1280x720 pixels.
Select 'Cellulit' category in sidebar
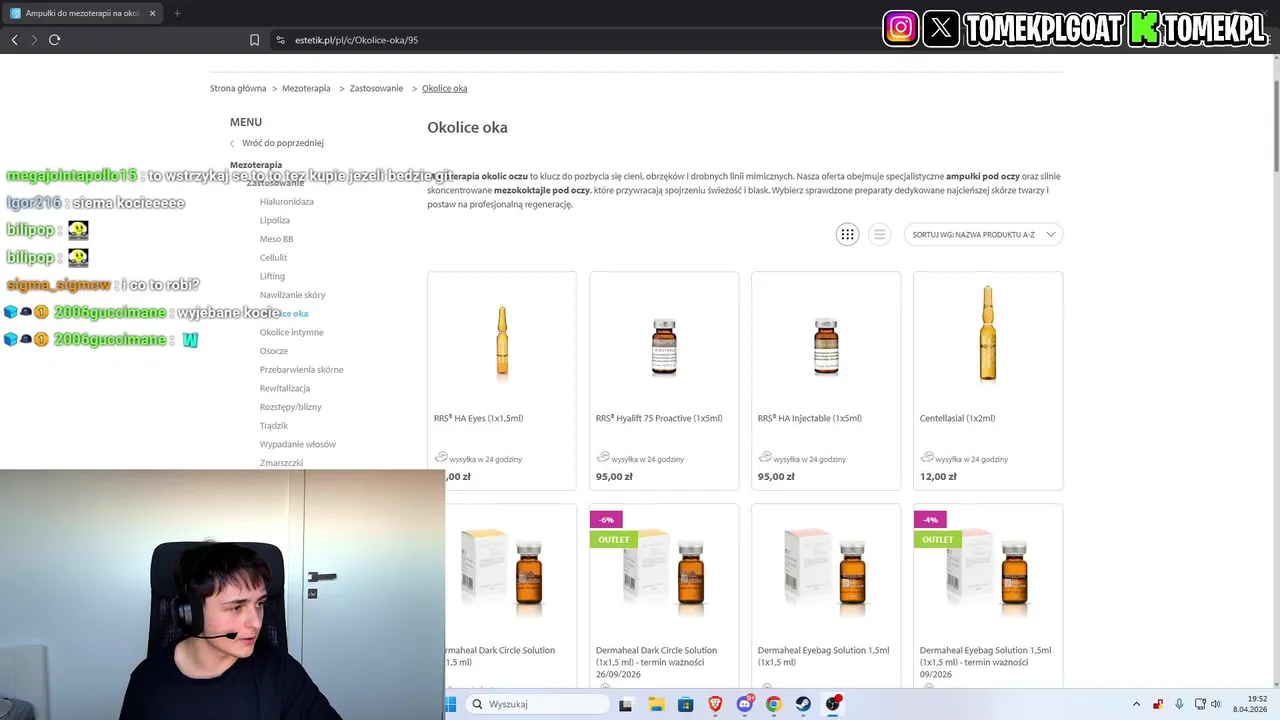[x=273, y=258]
